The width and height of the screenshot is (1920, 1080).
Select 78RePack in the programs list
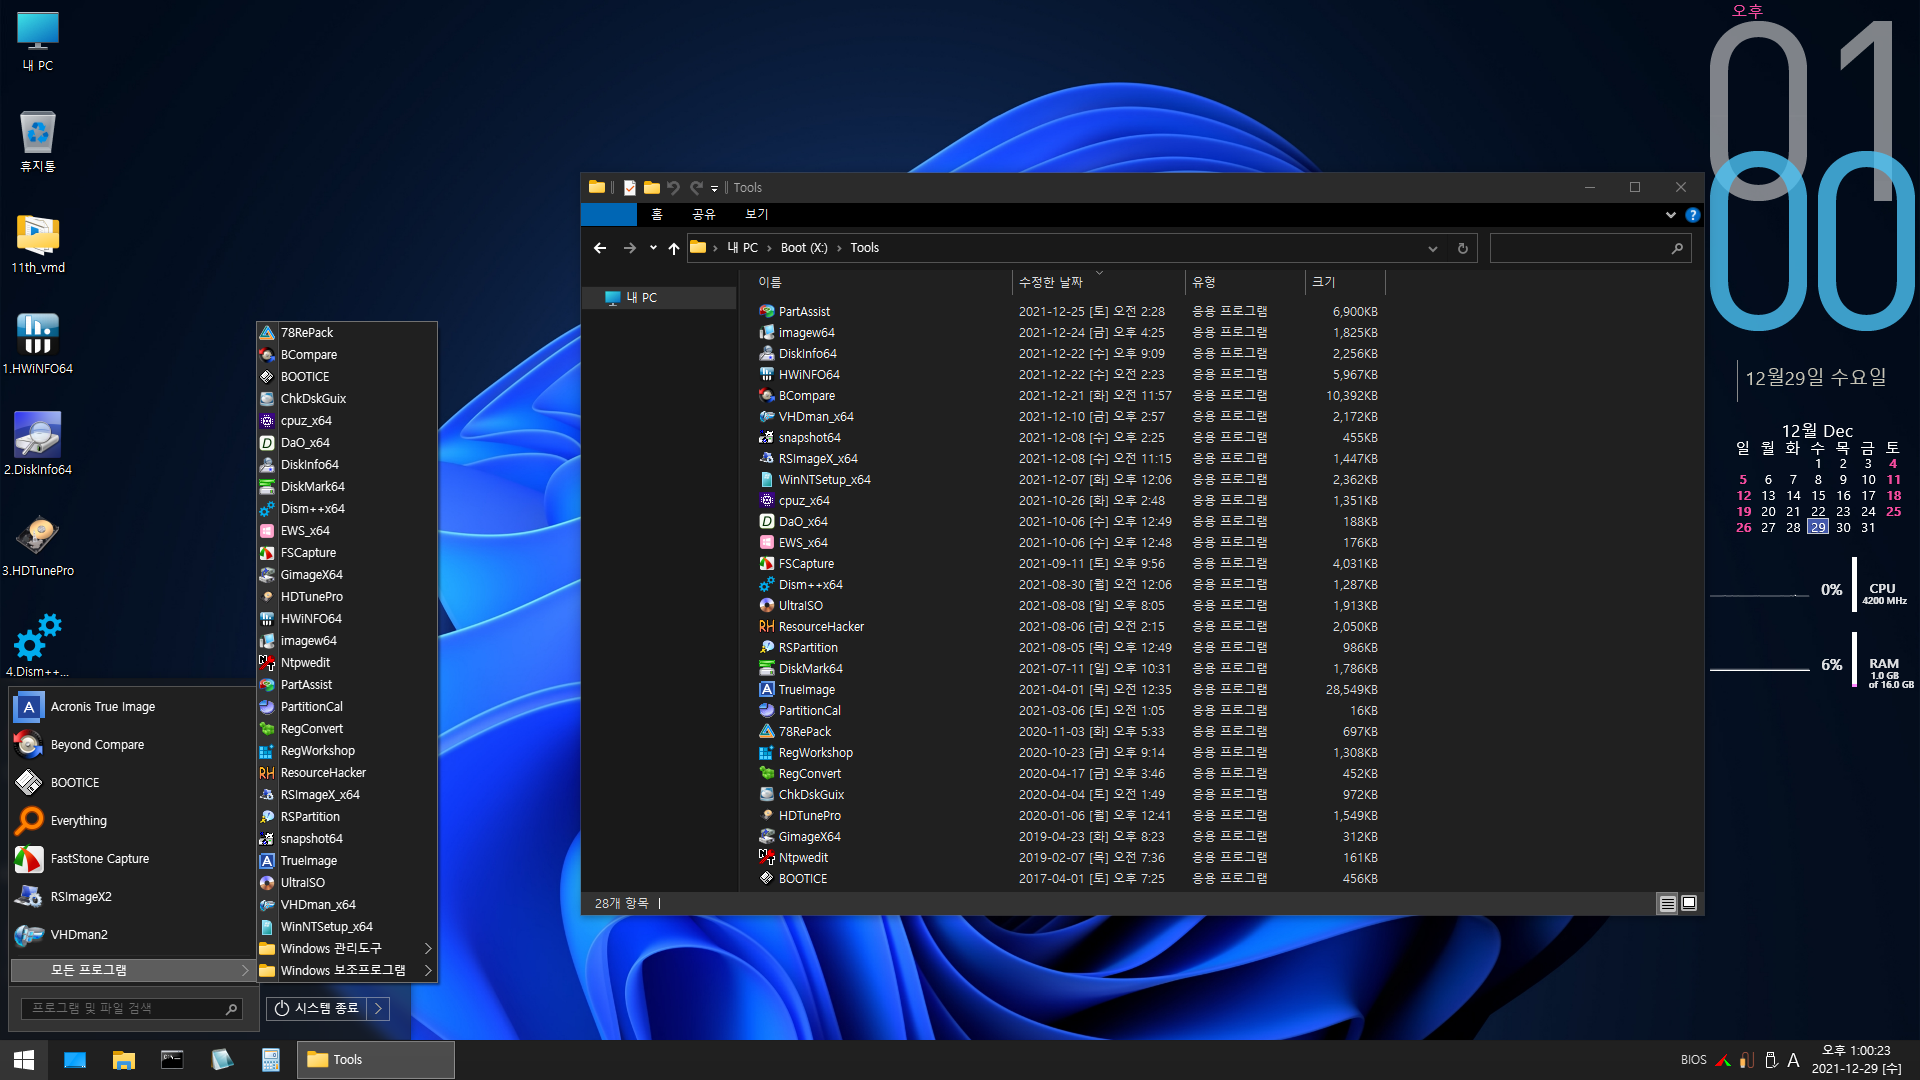(x=346, y=333)
